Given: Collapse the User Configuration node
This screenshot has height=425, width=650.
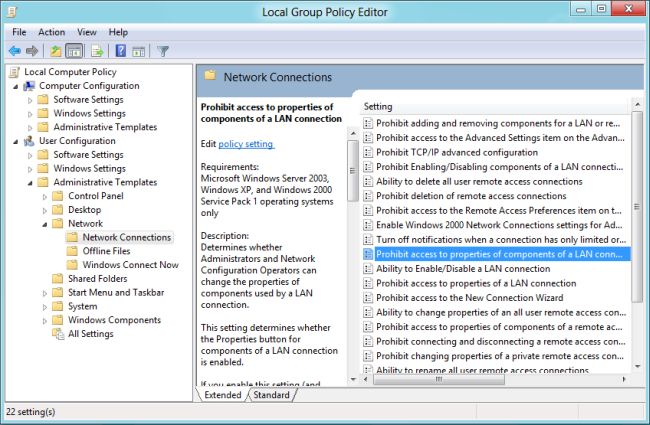Looking at the screenshot, I should tap(16, 142).
